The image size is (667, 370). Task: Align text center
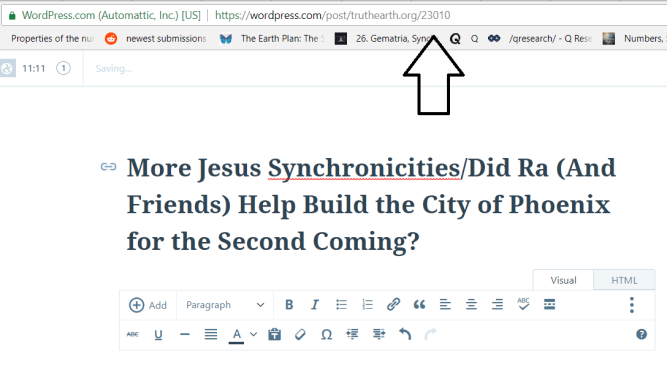pos(471,305)
